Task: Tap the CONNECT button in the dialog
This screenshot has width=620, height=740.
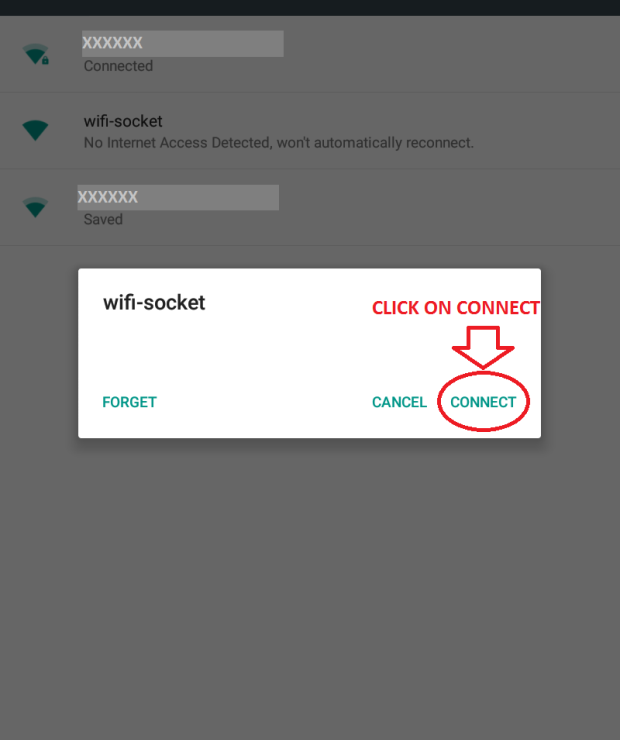Action: (483, 402)
